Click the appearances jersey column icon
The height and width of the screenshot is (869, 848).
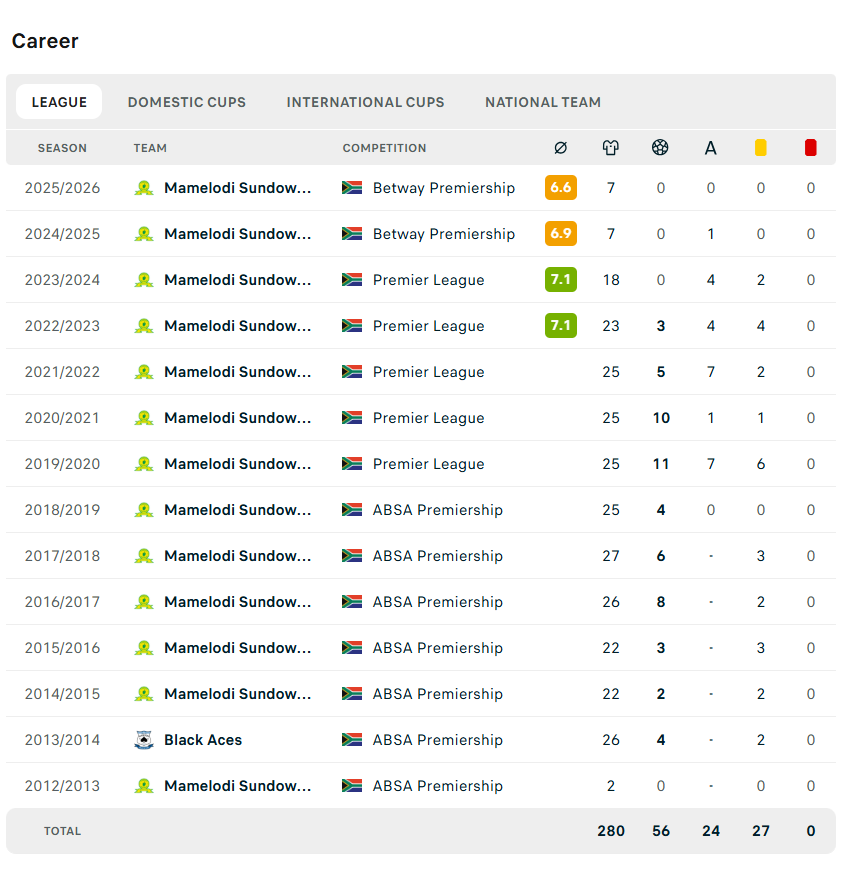tap(610, 147)
